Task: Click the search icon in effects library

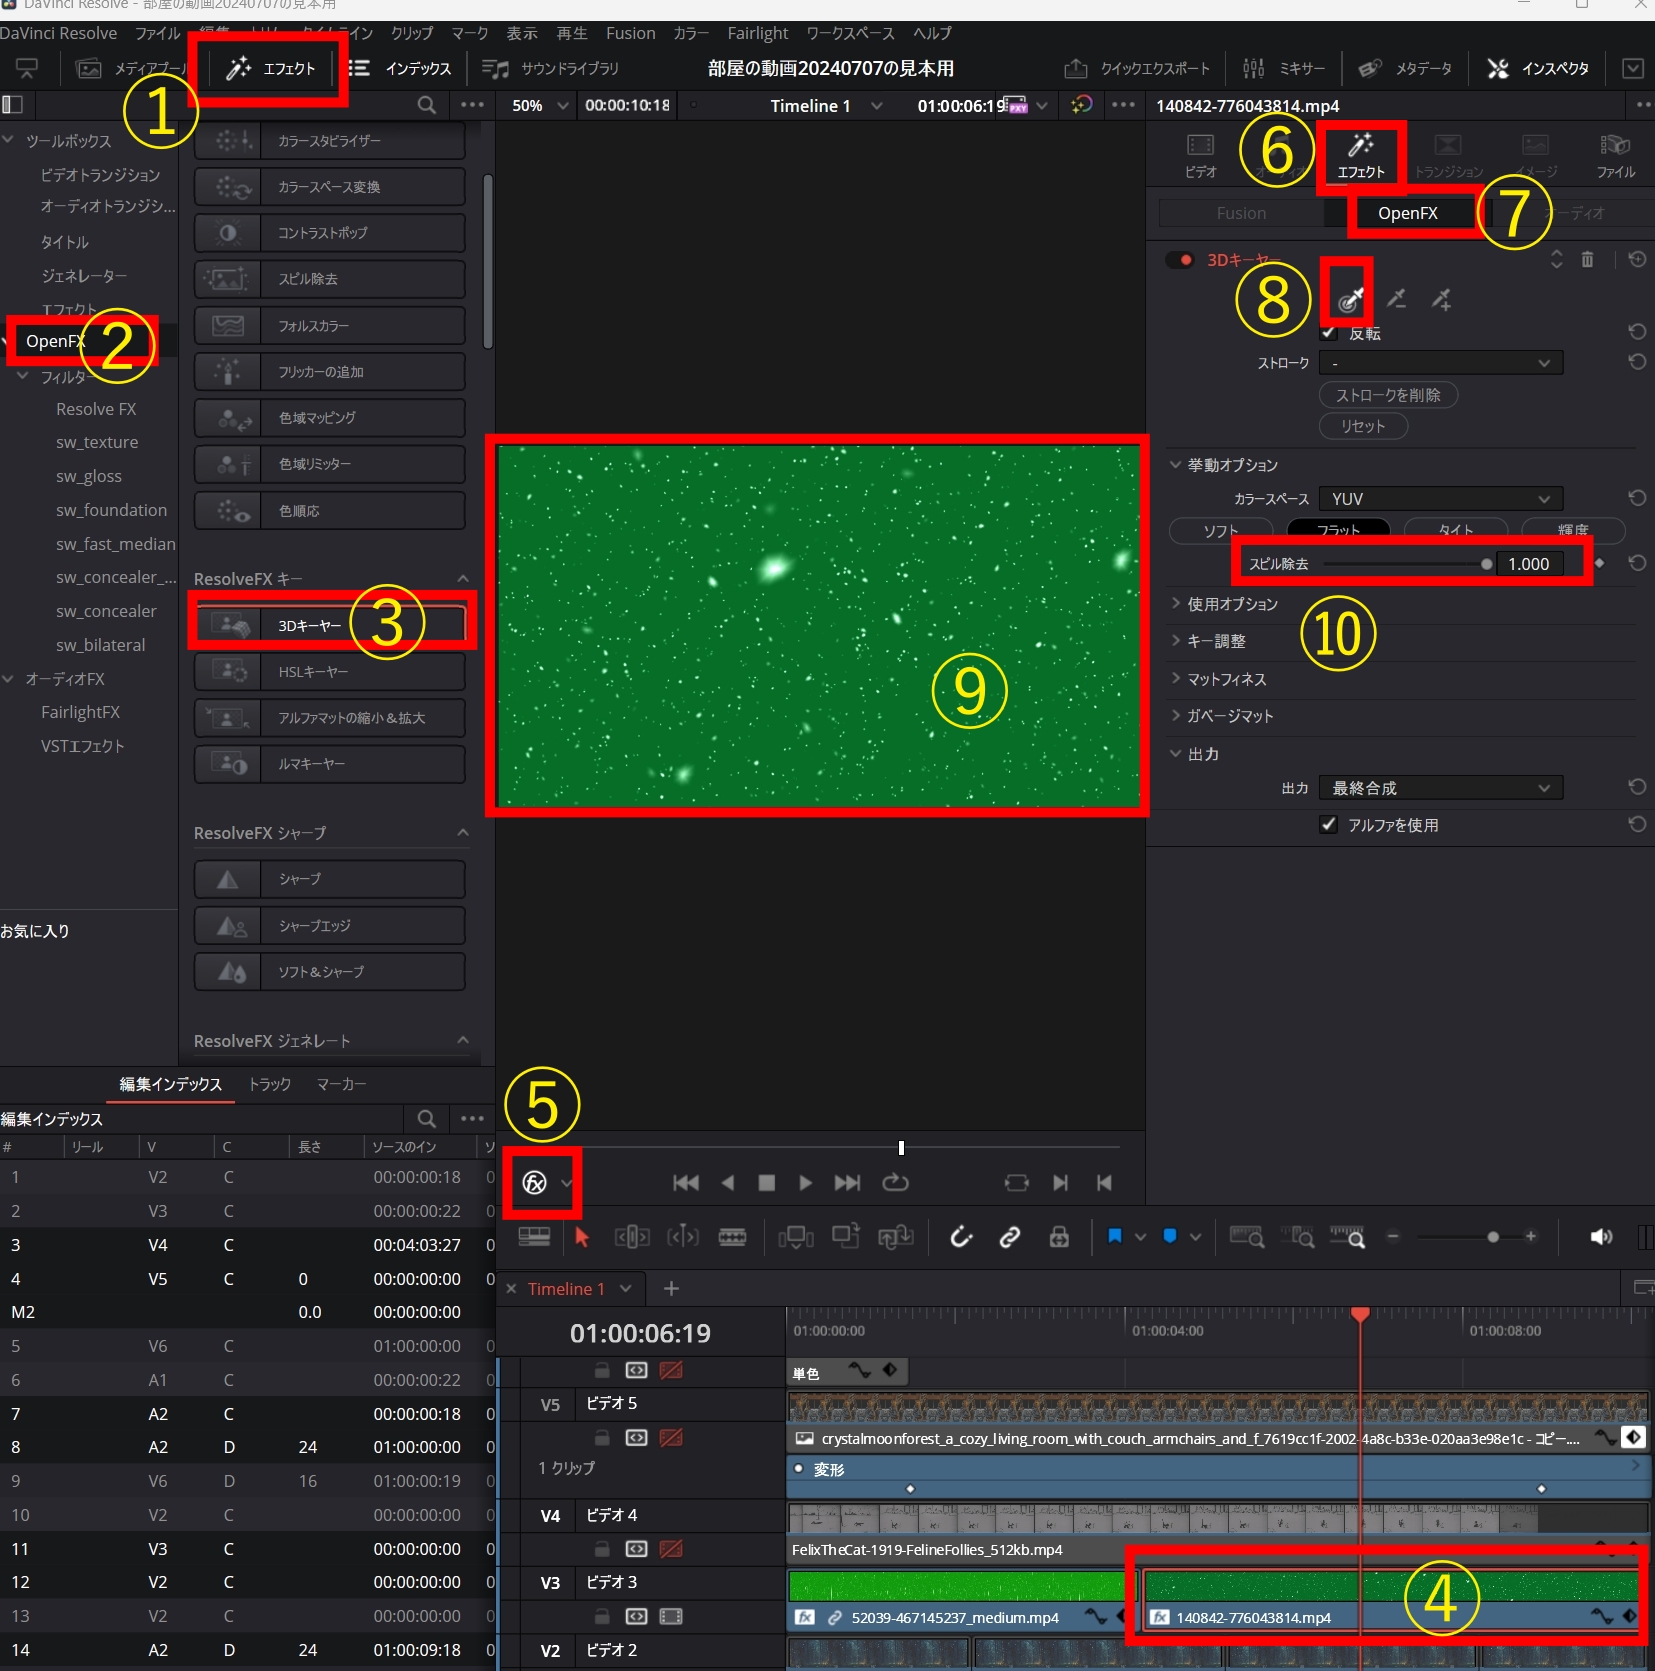Action: (x=427, y=105)
